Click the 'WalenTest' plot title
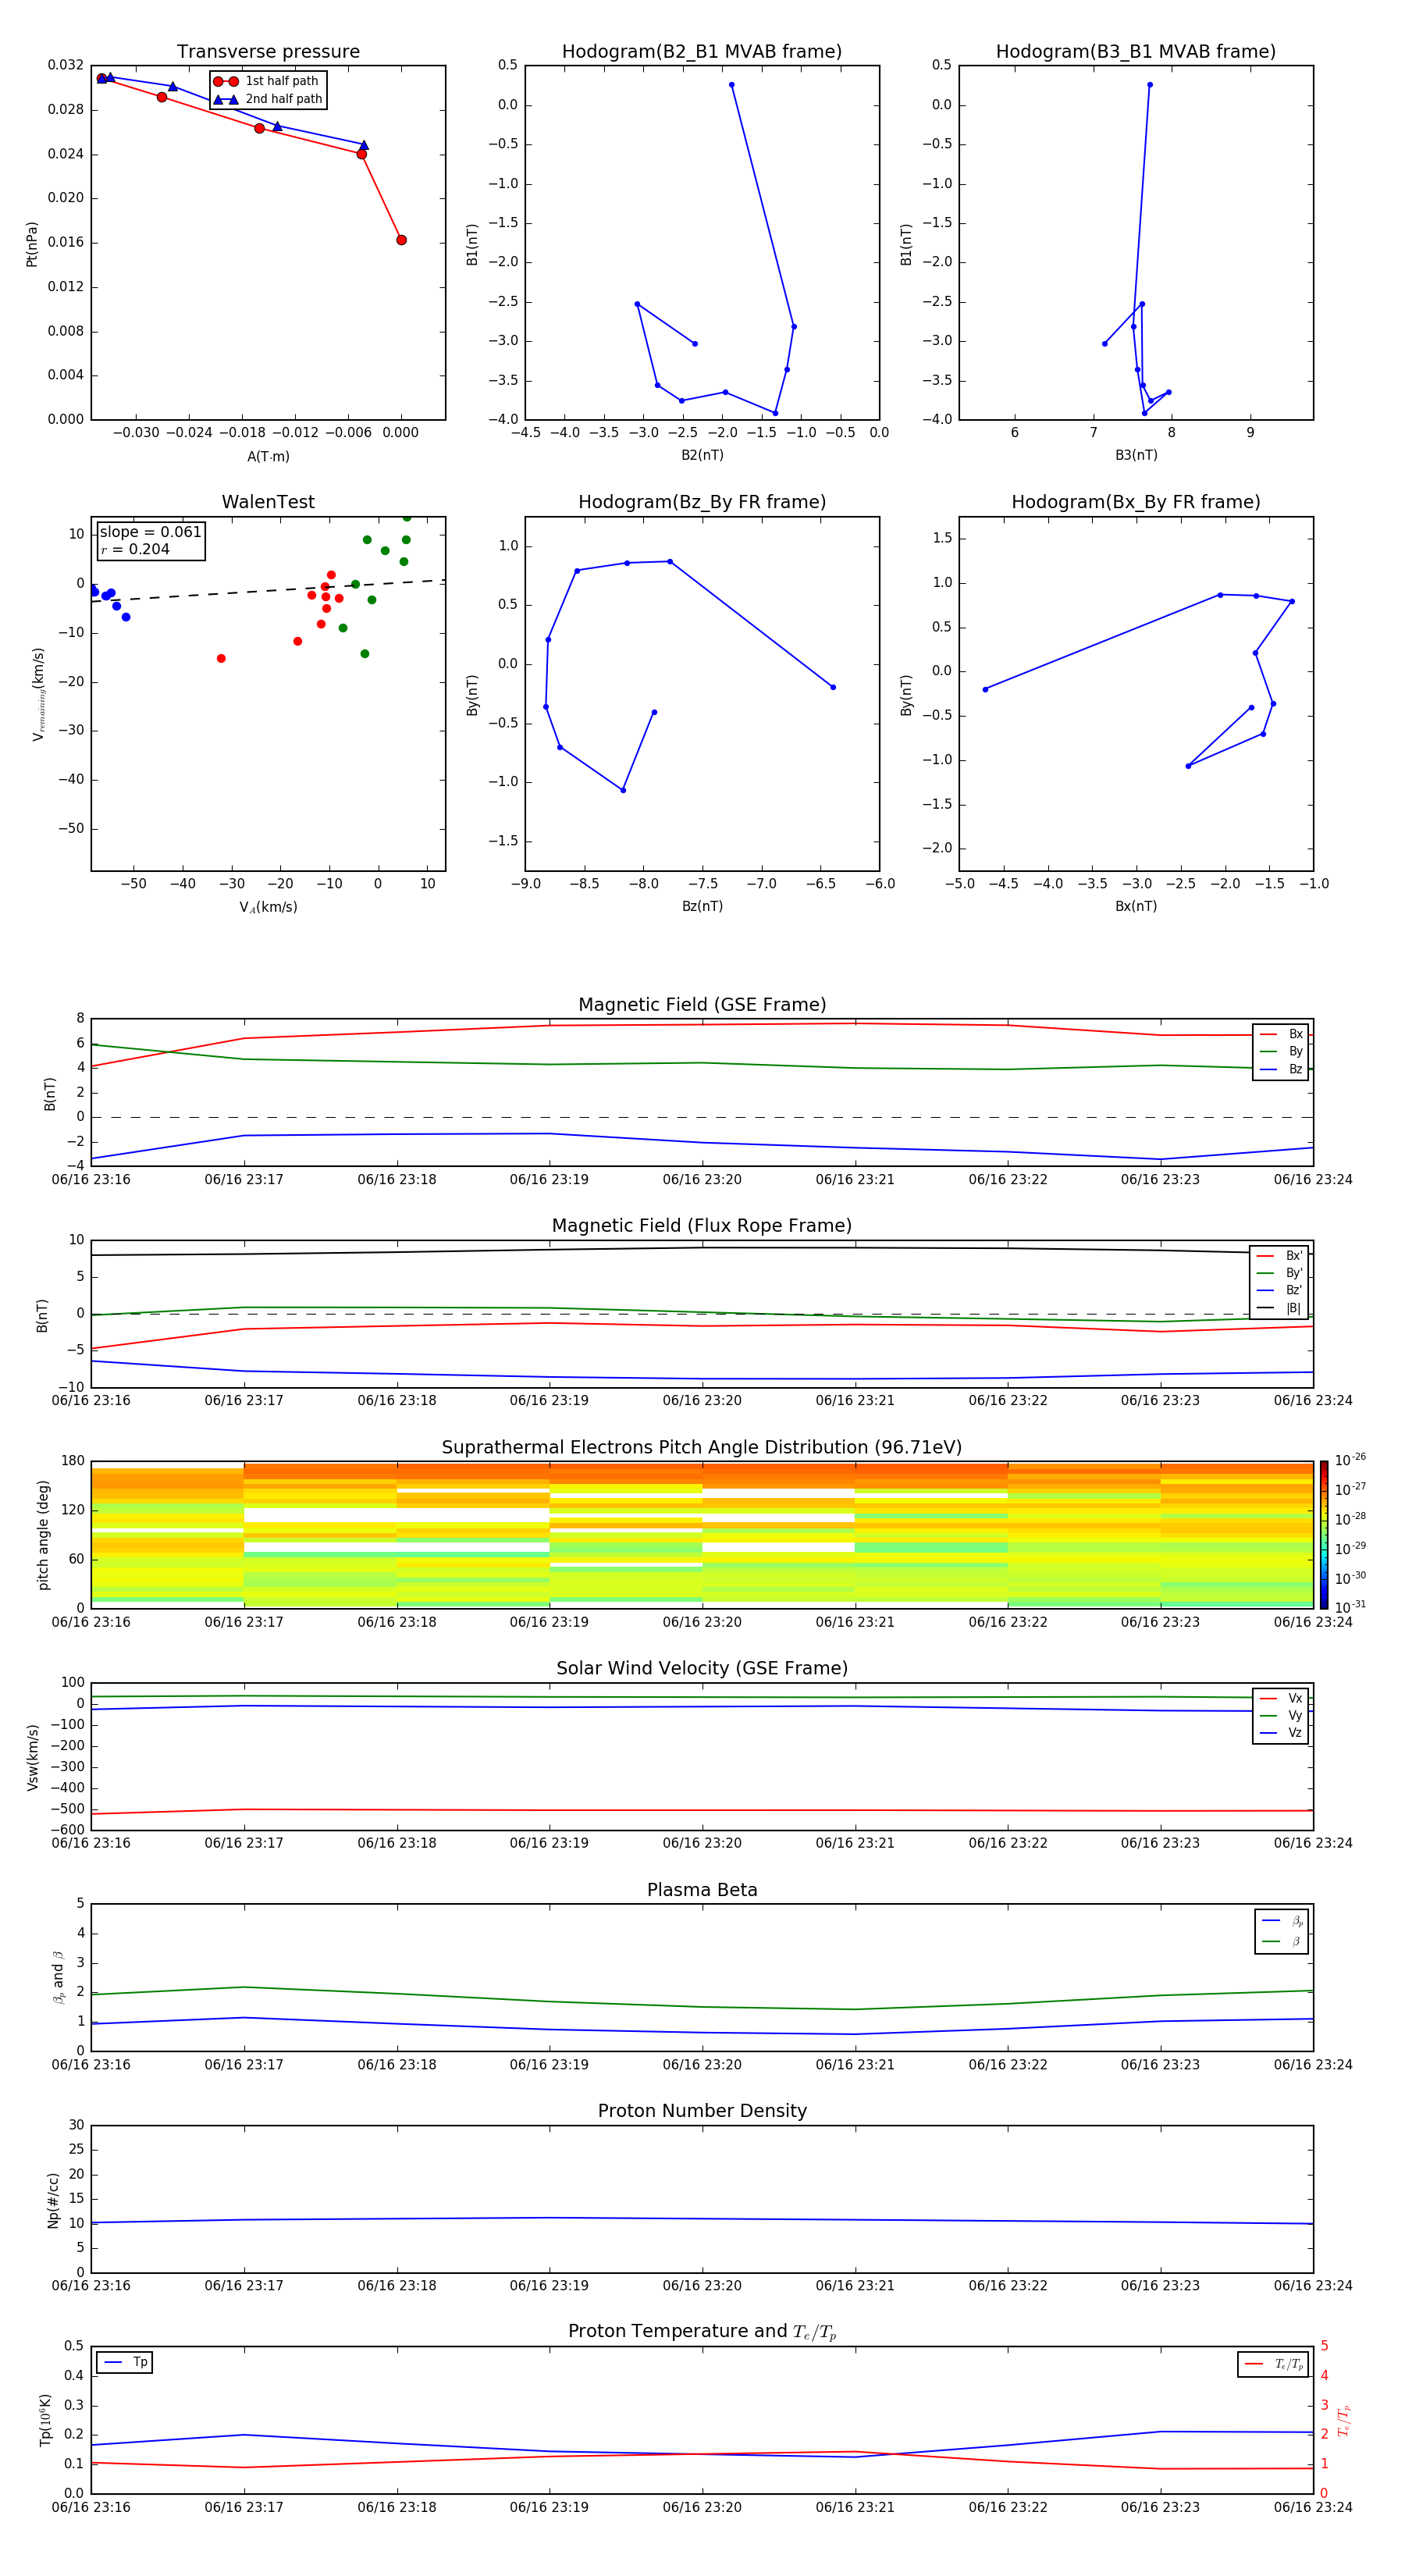Screen dimensions: 1405x2576 tap(268, 502)
